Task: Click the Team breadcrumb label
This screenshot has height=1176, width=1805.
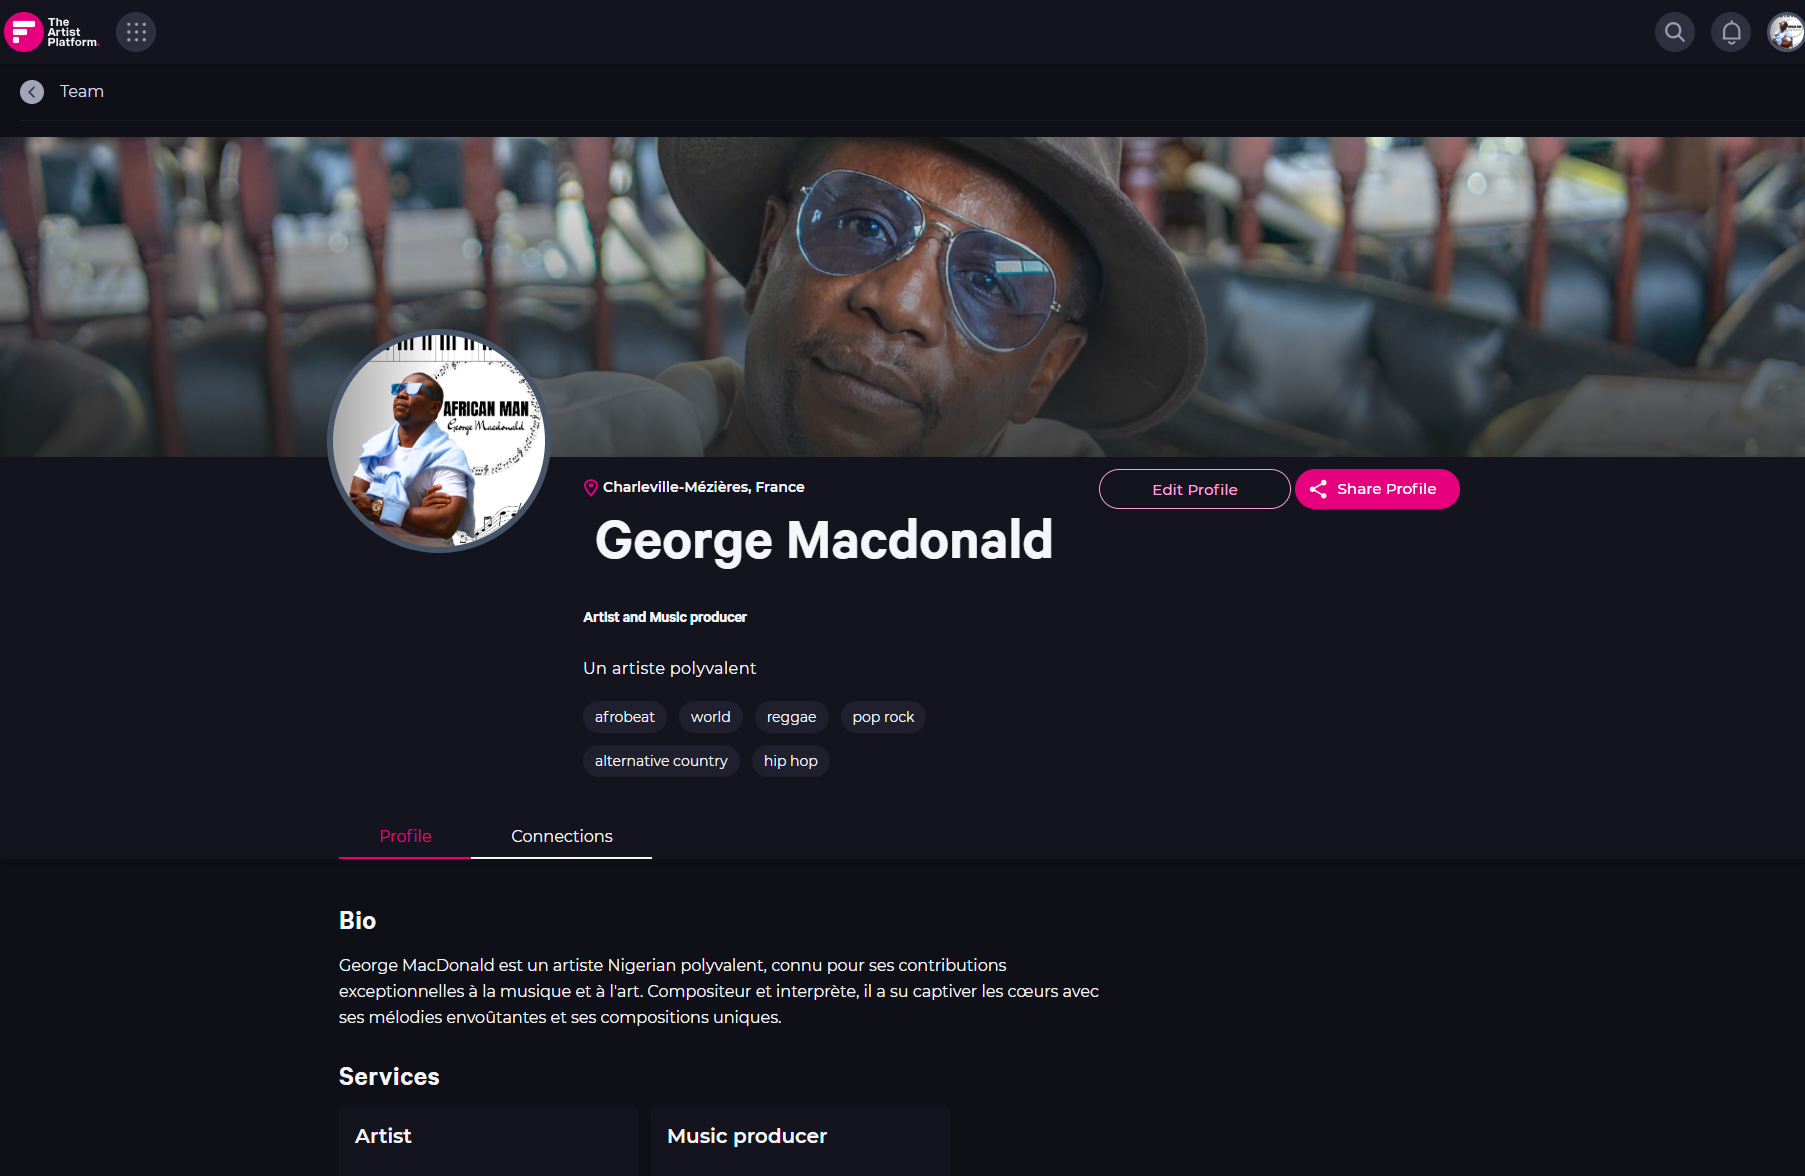Action: pyautogui.click(x=82, y=92)
